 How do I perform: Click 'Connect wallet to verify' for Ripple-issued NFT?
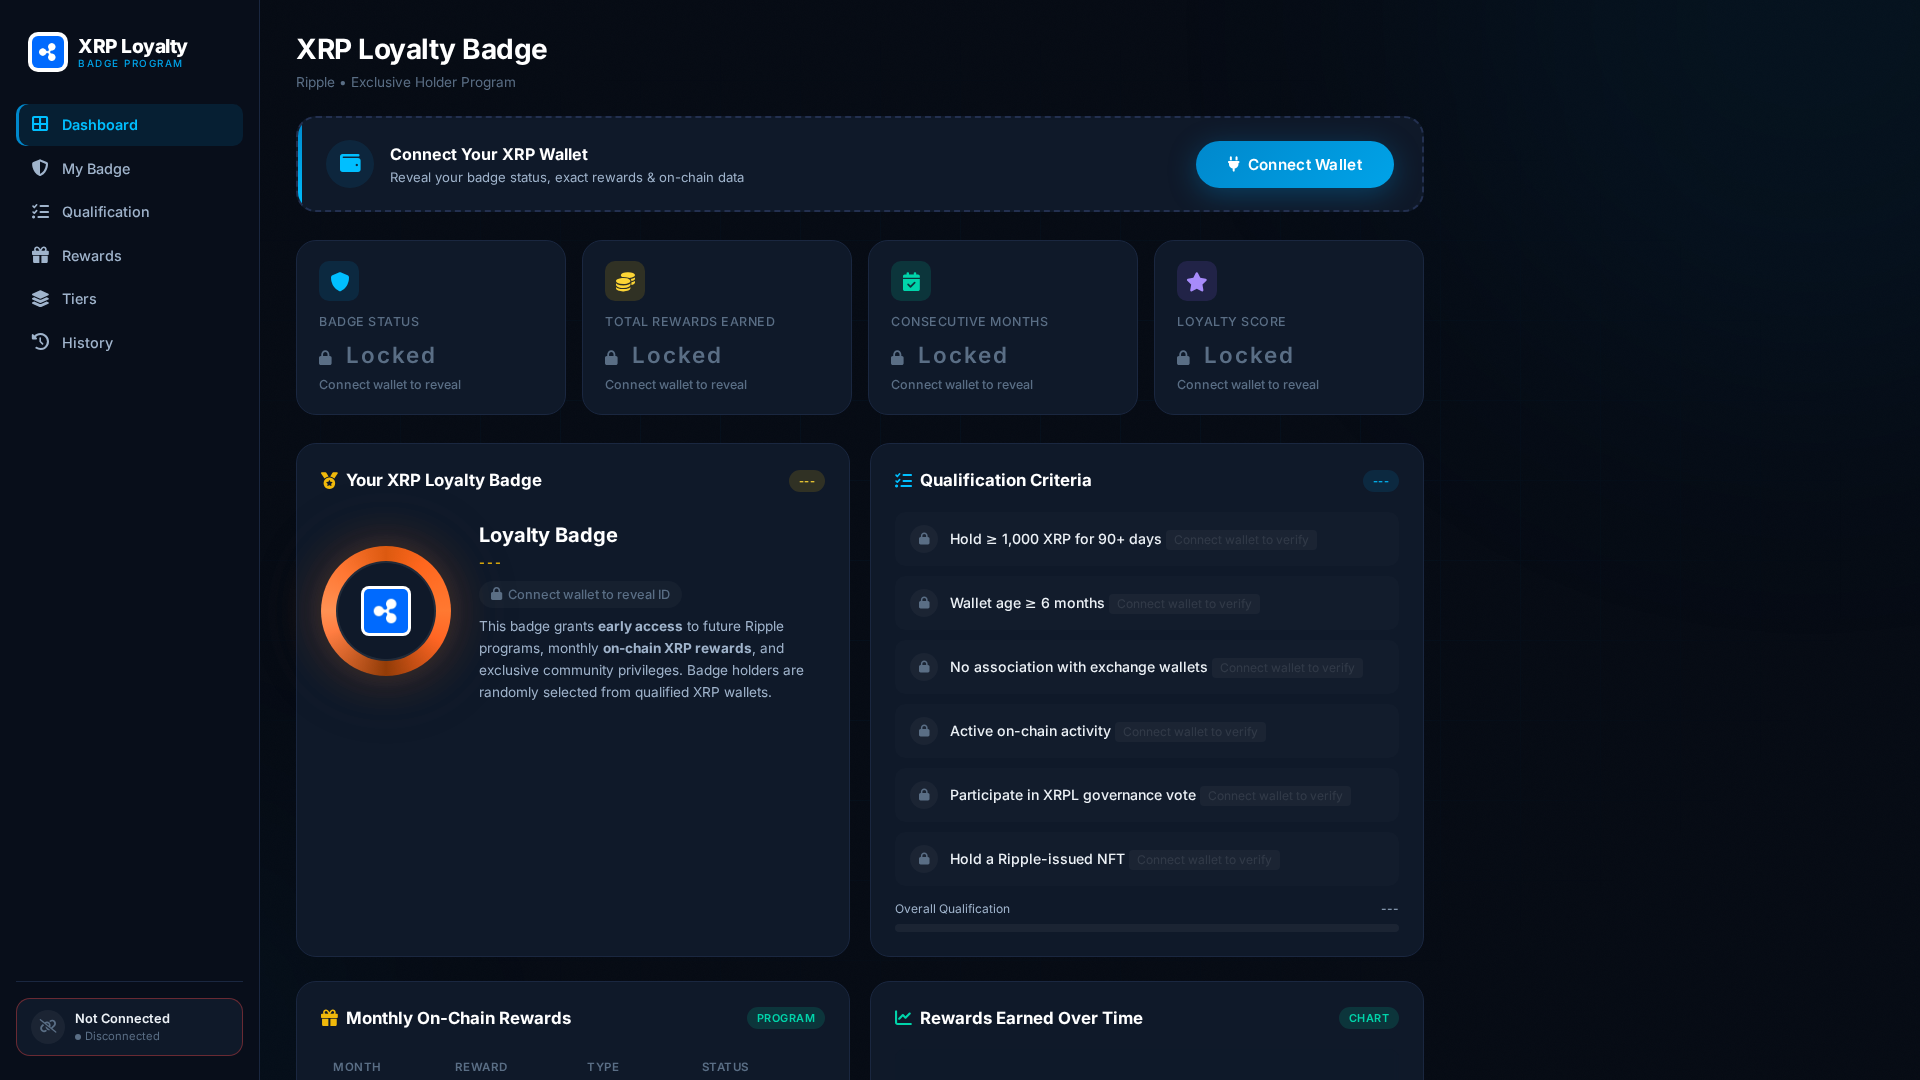(1204, 860)
